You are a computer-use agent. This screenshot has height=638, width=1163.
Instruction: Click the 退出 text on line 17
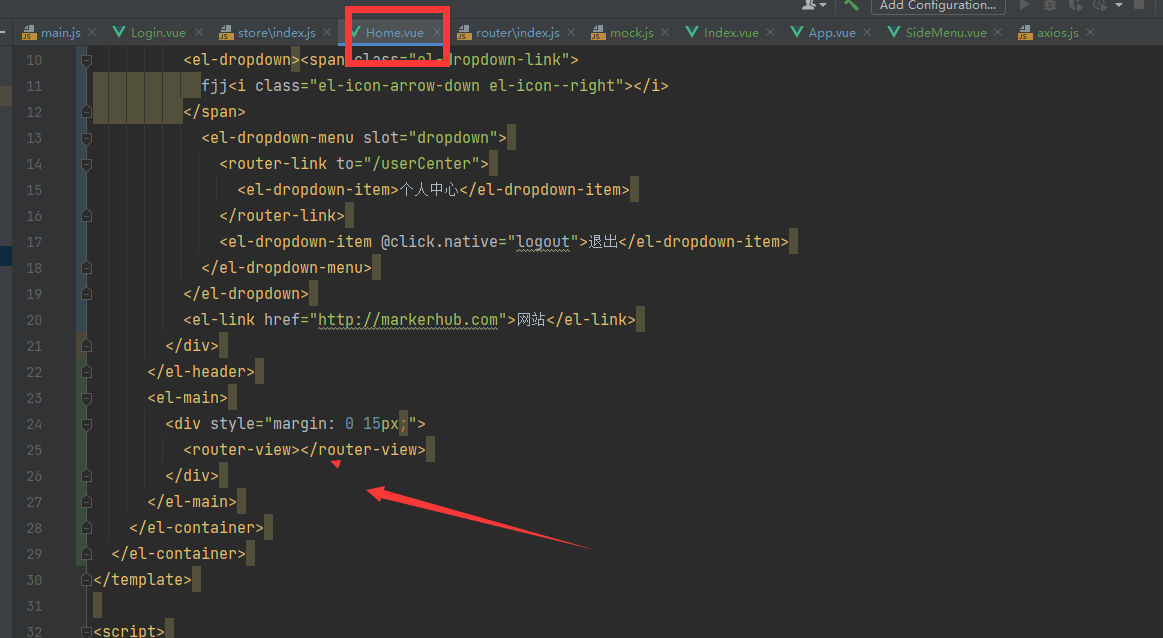[603, 242]
